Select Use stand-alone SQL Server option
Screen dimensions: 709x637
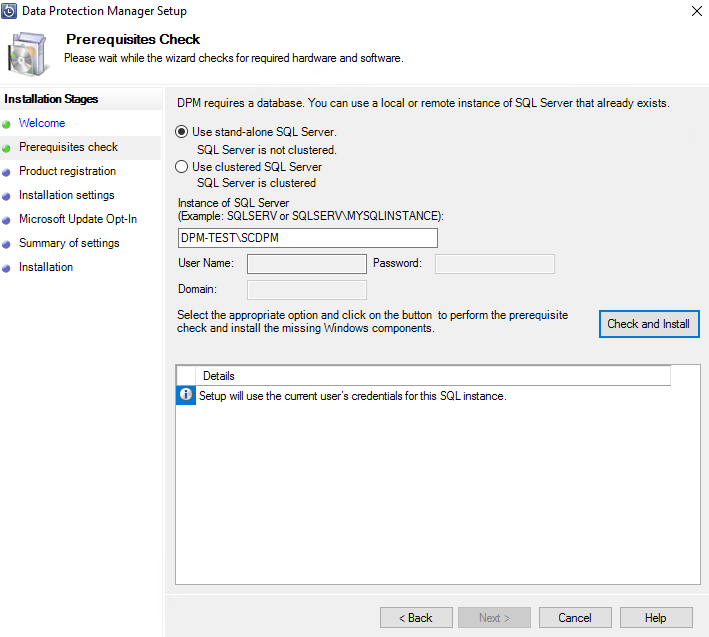181,132
